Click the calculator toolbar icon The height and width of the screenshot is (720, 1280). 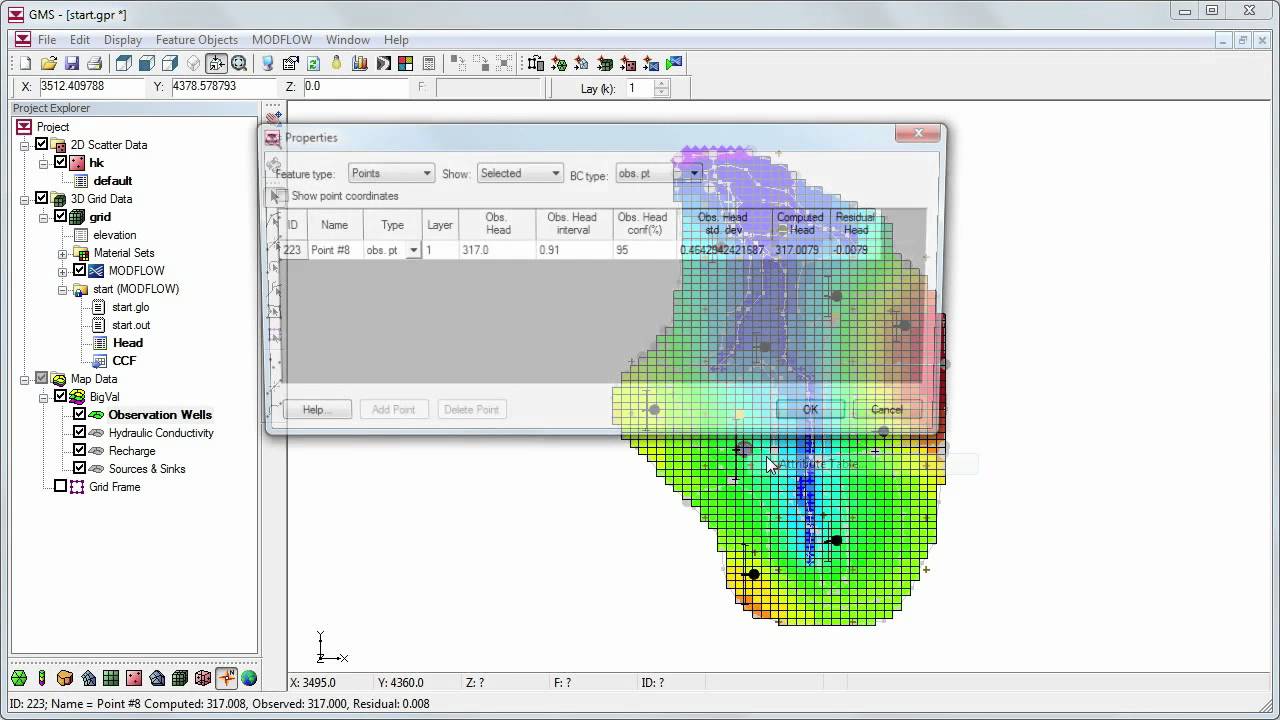pyautogui.click(x=429, y=63)
